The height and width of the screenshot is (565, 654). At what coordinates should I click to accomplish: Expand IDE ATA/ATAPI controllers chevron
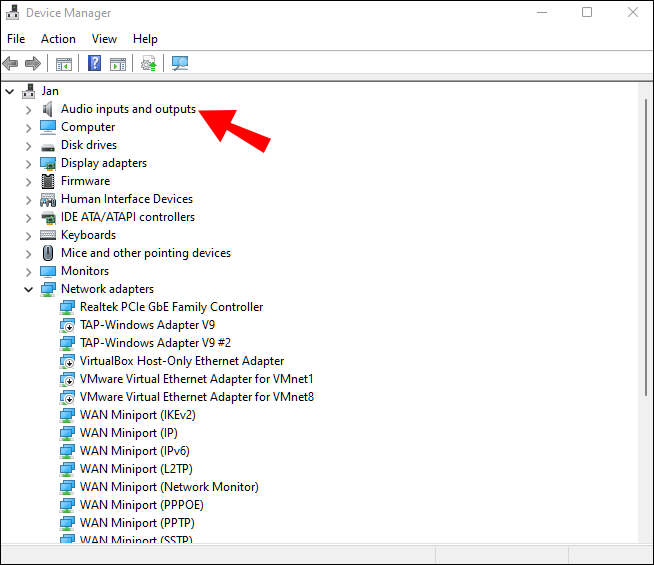click(28, 218)
